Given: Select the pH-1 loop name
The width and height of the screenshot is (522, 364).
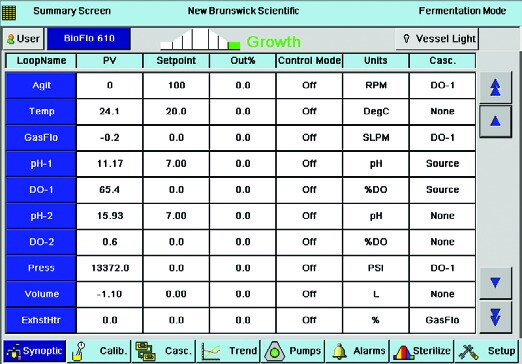Looking at the screenshot, I should point(41,164).
